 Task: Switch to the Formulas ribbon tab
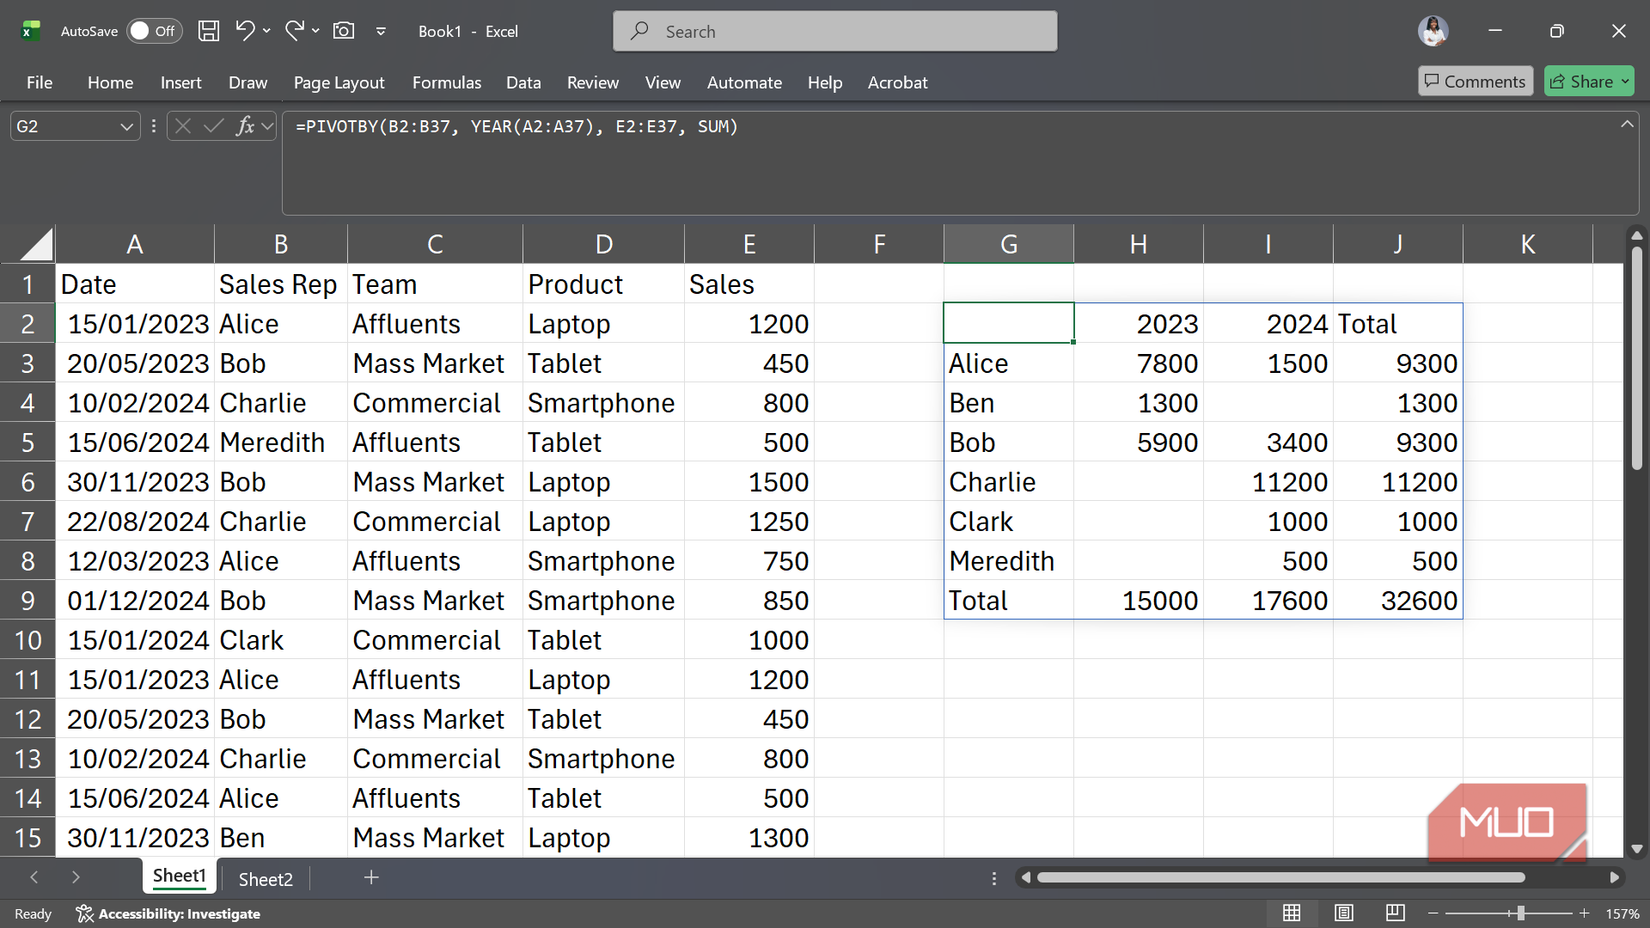[x=447, y=82]
